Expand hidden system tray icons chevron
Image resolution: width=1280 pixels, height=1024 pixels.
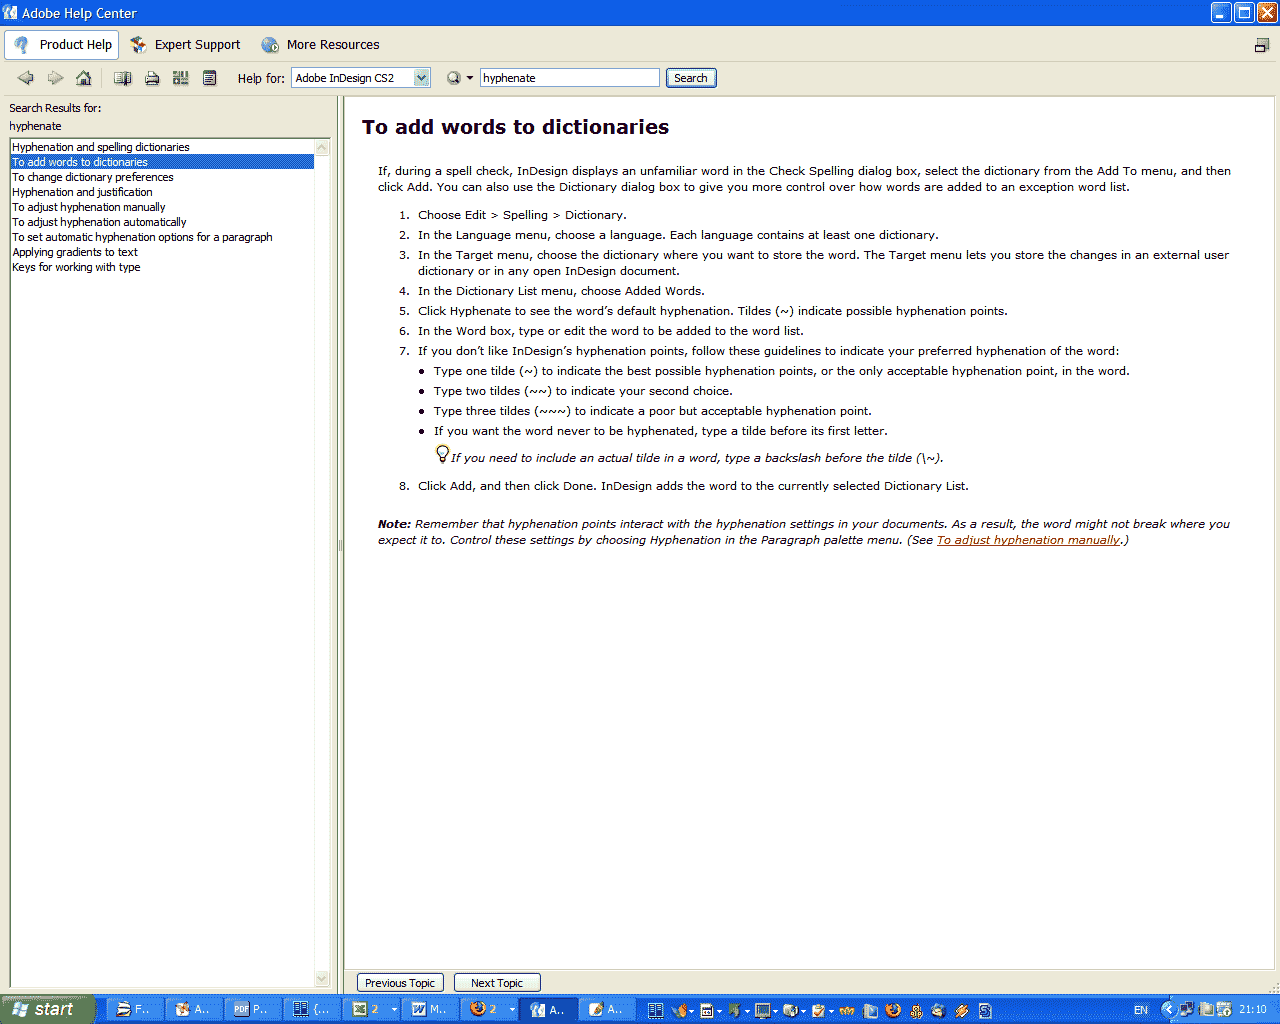pyautogui.click(x=1167, y=1010)
